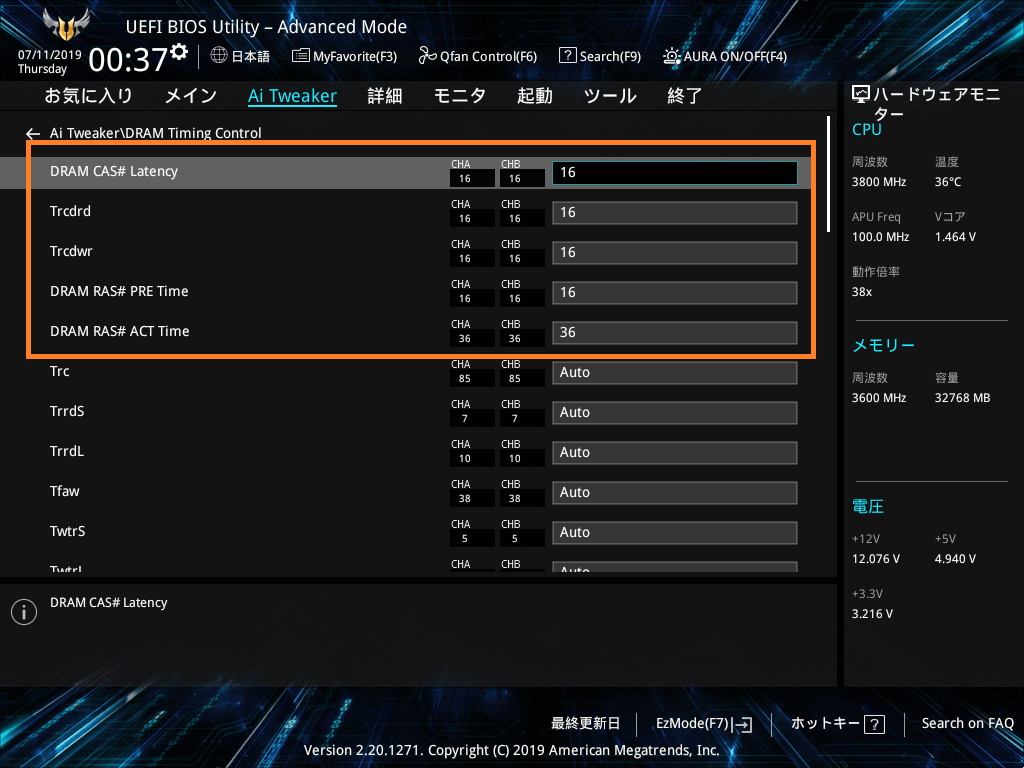Click the Trc Auto field
Viewport: 1024px width, 768px height.
[x=675, y=373]
